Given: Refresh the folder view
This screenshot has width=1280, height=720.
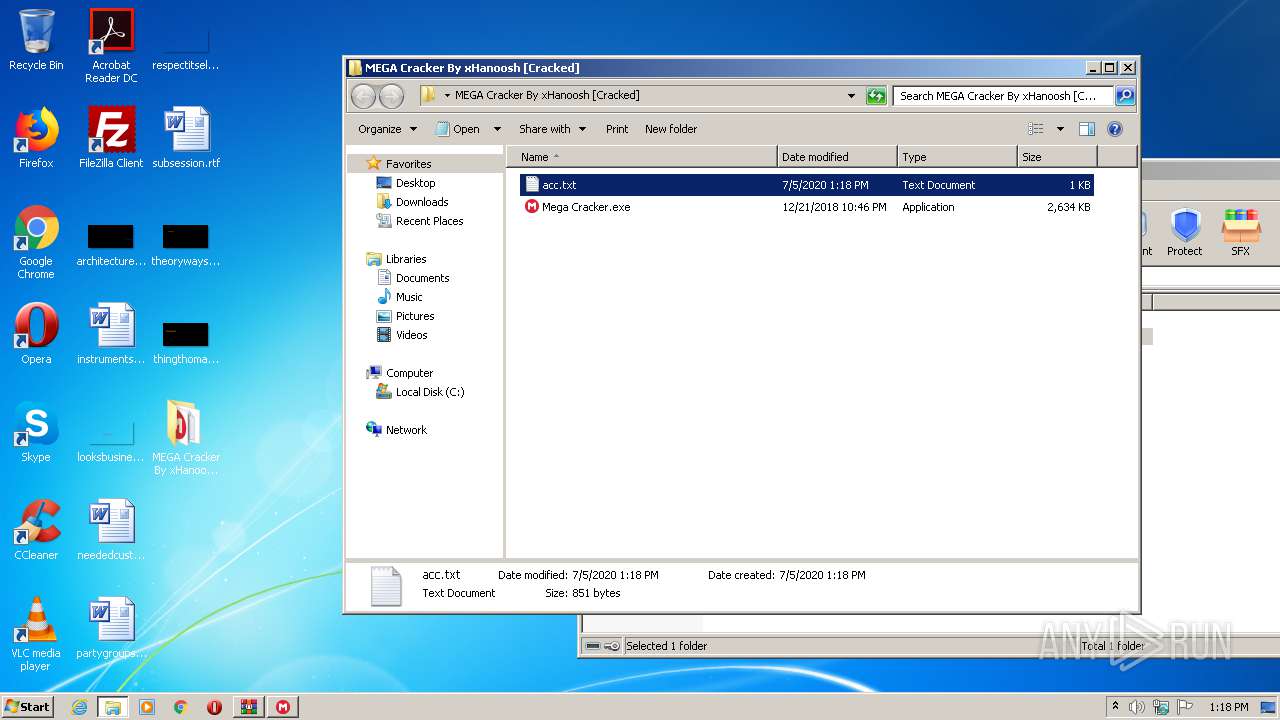Looking at the screenshot, I should tap(876, 96).
